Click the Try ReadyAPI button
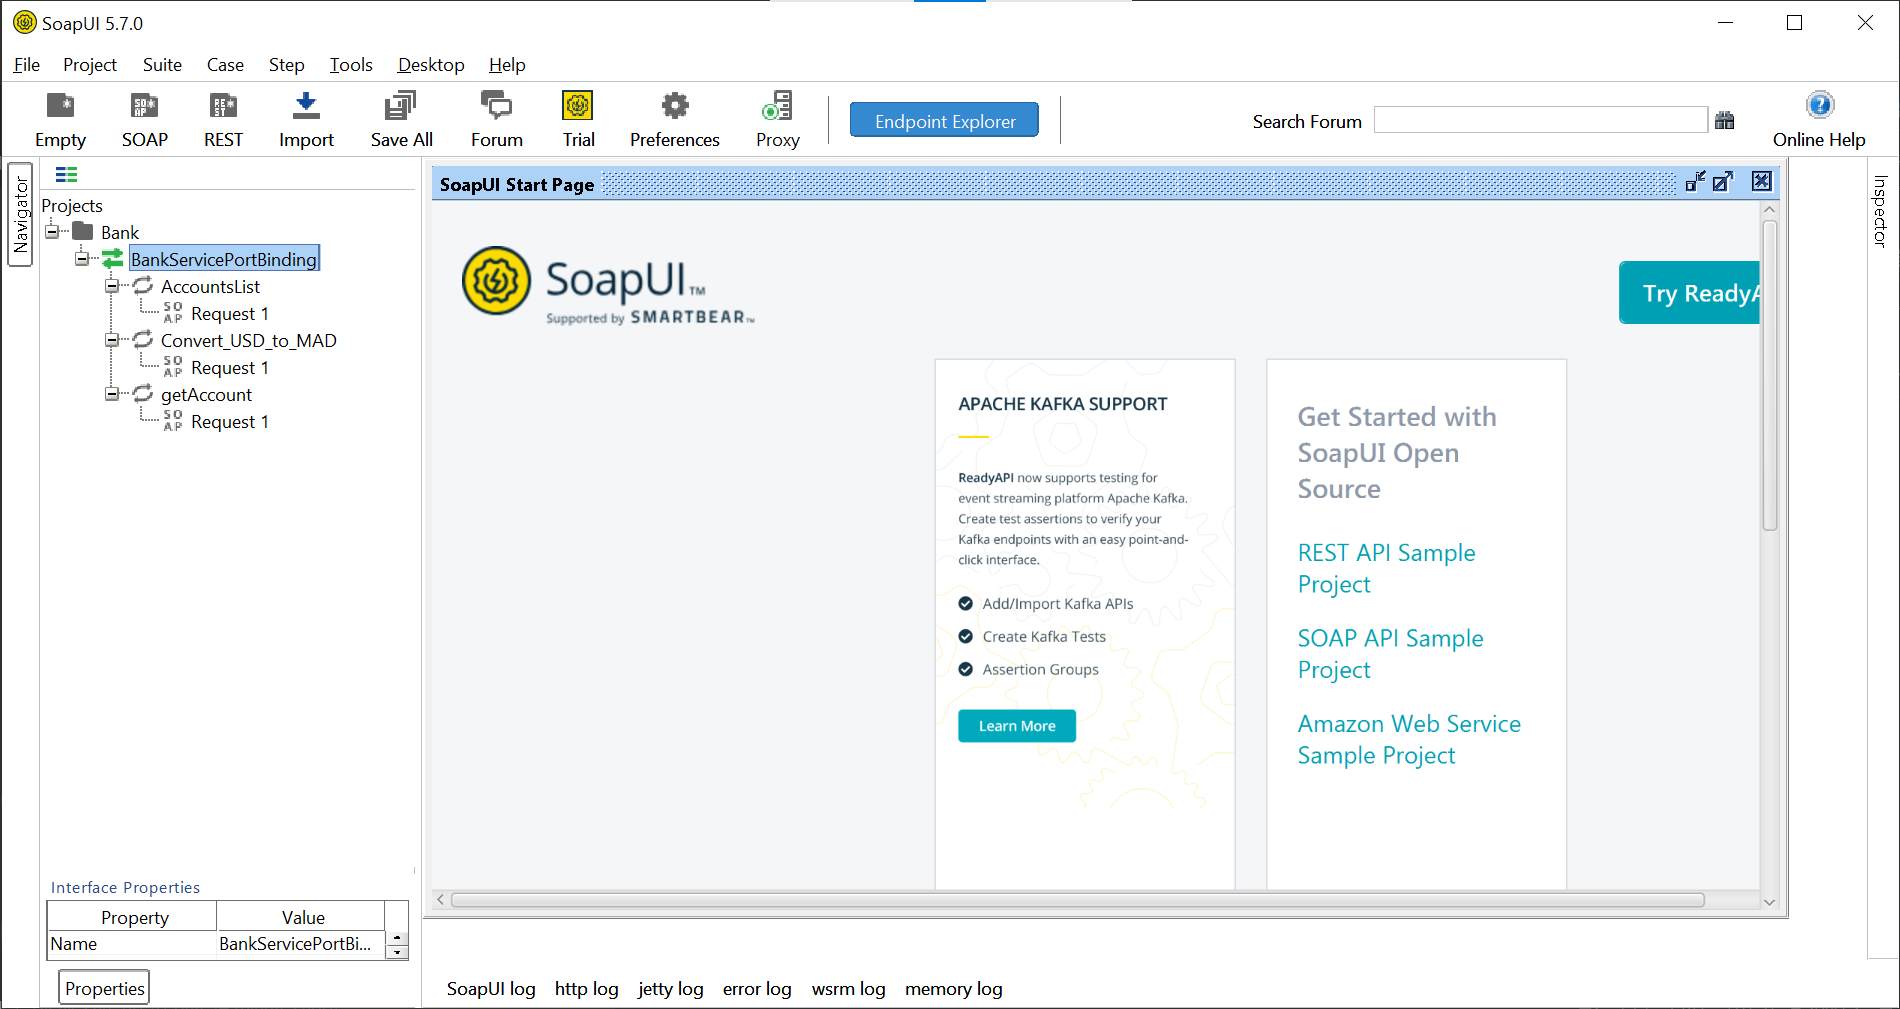The image size is (1900, 1009). tap(1690, 293)
